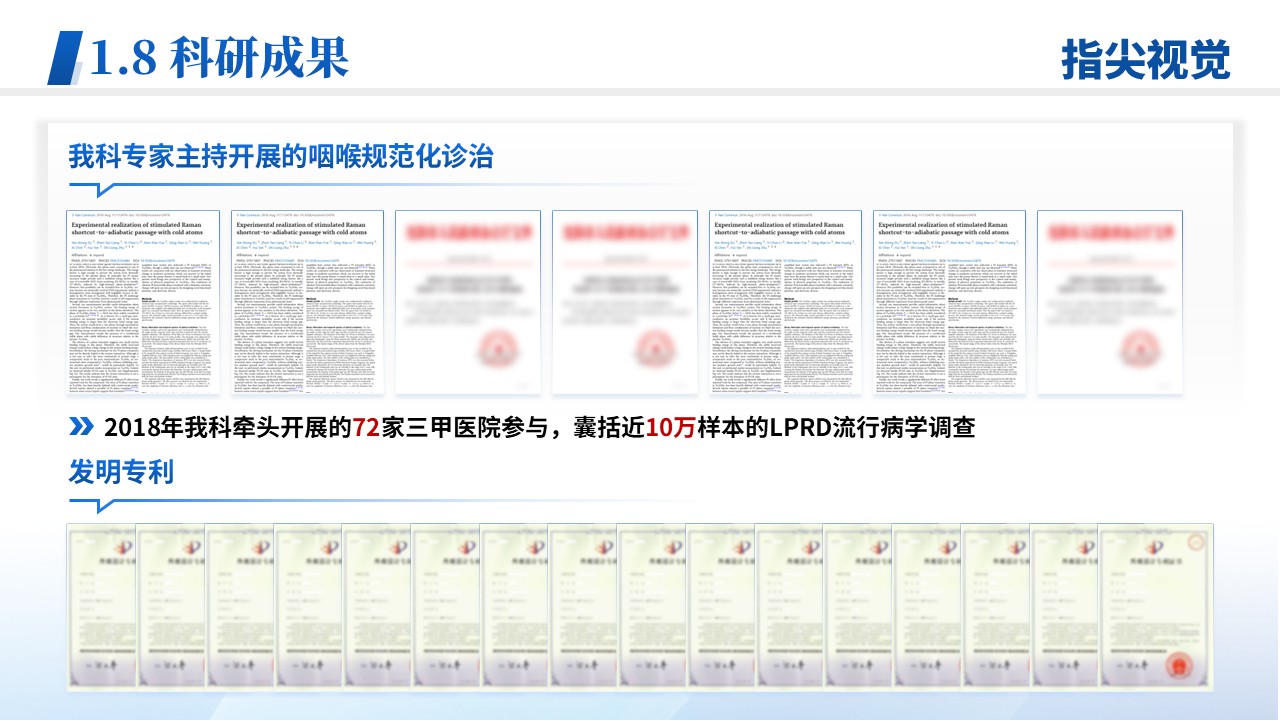Select the last blurred document in top row
The image size is (1280, 720).
click(x=1110, y=304)
